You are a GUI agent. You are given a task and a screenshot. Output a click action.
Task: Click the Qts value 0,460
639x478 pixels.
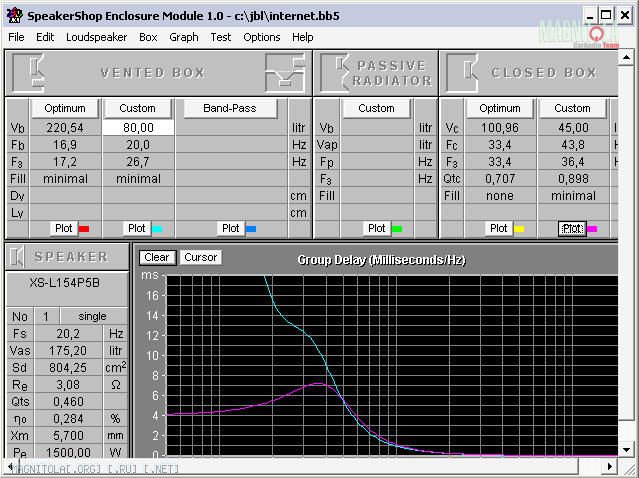(x=68, y=402)
